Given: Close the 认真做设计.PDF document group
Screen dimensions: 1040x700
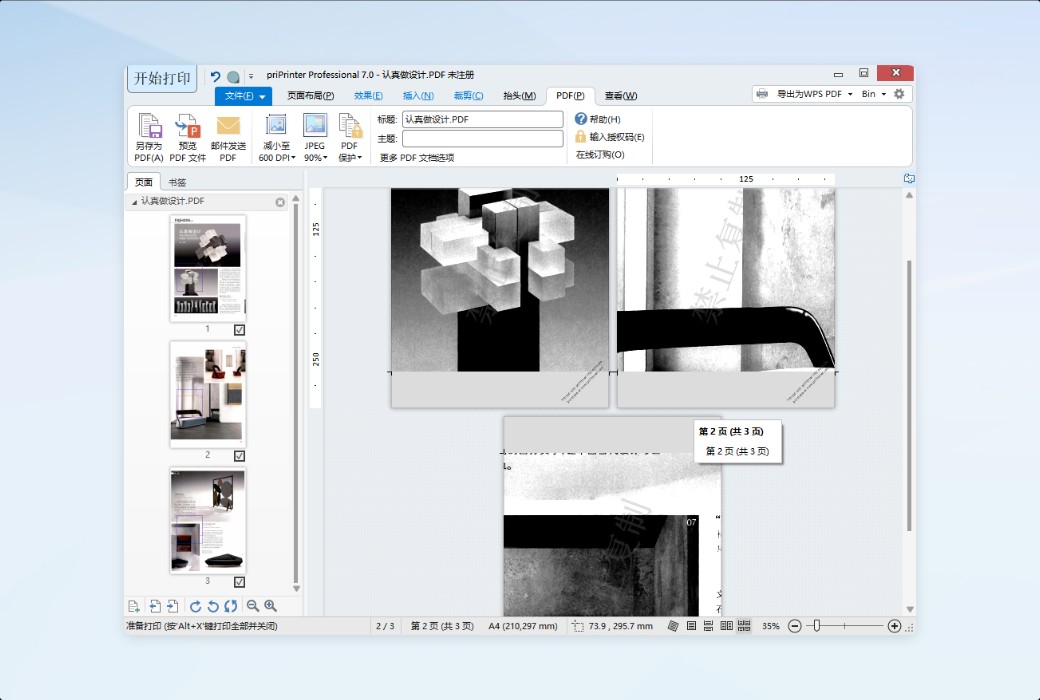Looking at the screenshot, I should pyautogui.click(x=280, y=202).
